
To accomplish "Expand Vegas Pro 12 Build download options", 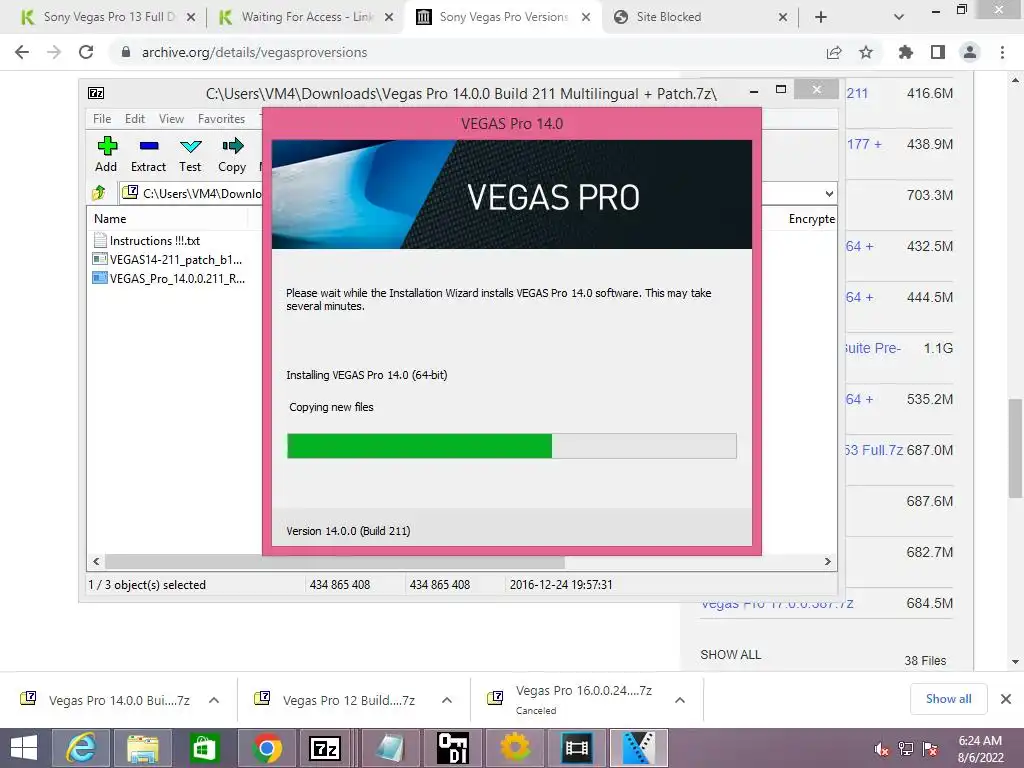I will (447, 700).
